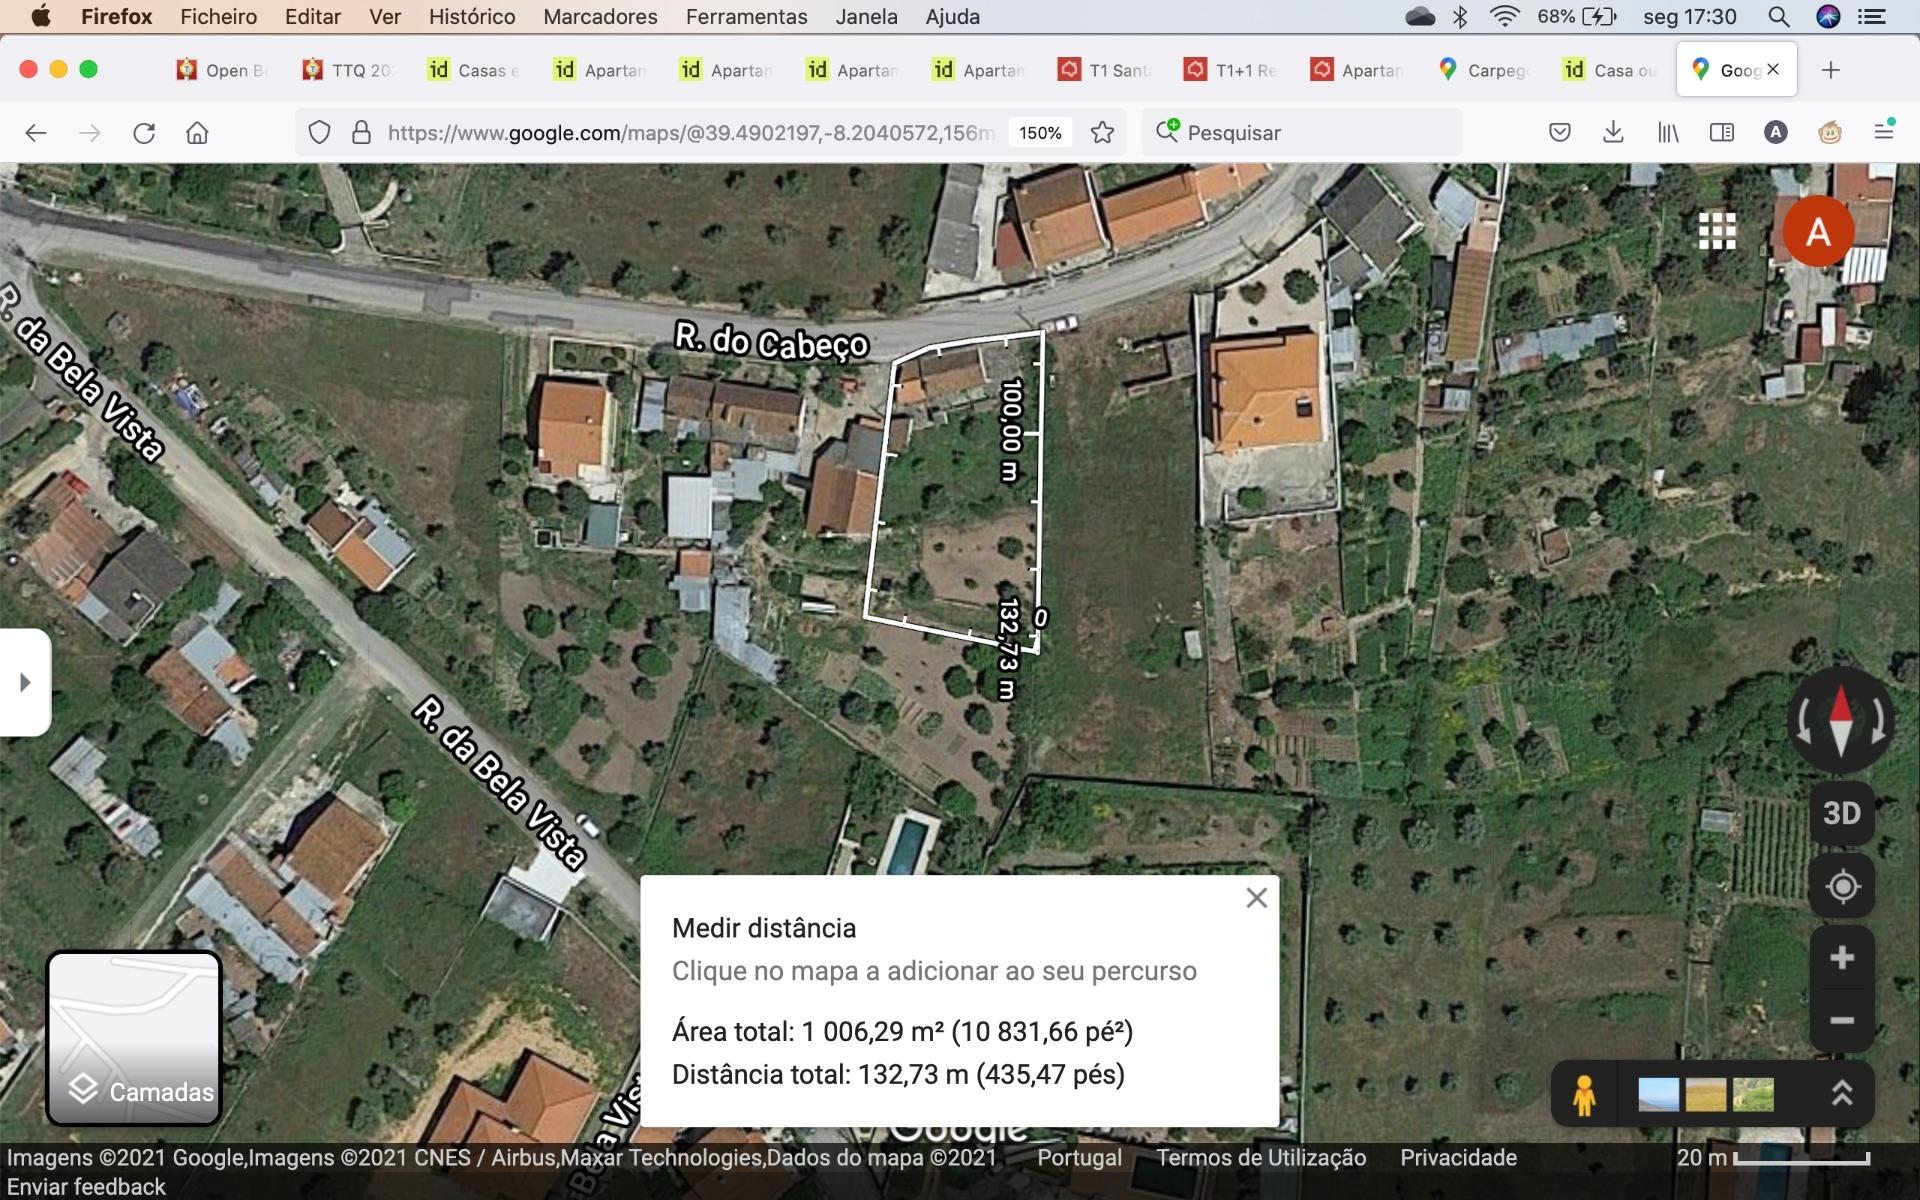Switch to the T1 Sant tab

[x=1106, y=70]
